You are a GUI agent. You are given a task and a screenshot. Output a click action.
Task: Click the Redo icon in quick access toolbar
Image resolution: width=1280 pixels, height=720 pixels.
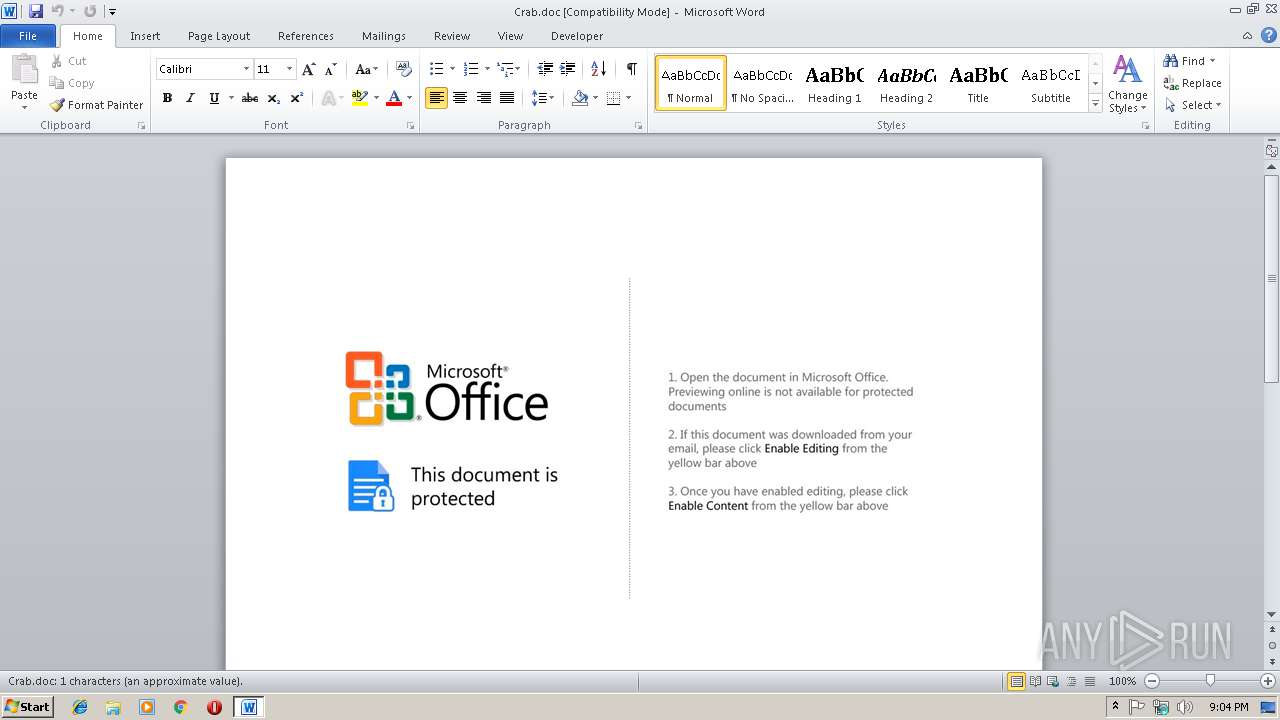(90, 11)
